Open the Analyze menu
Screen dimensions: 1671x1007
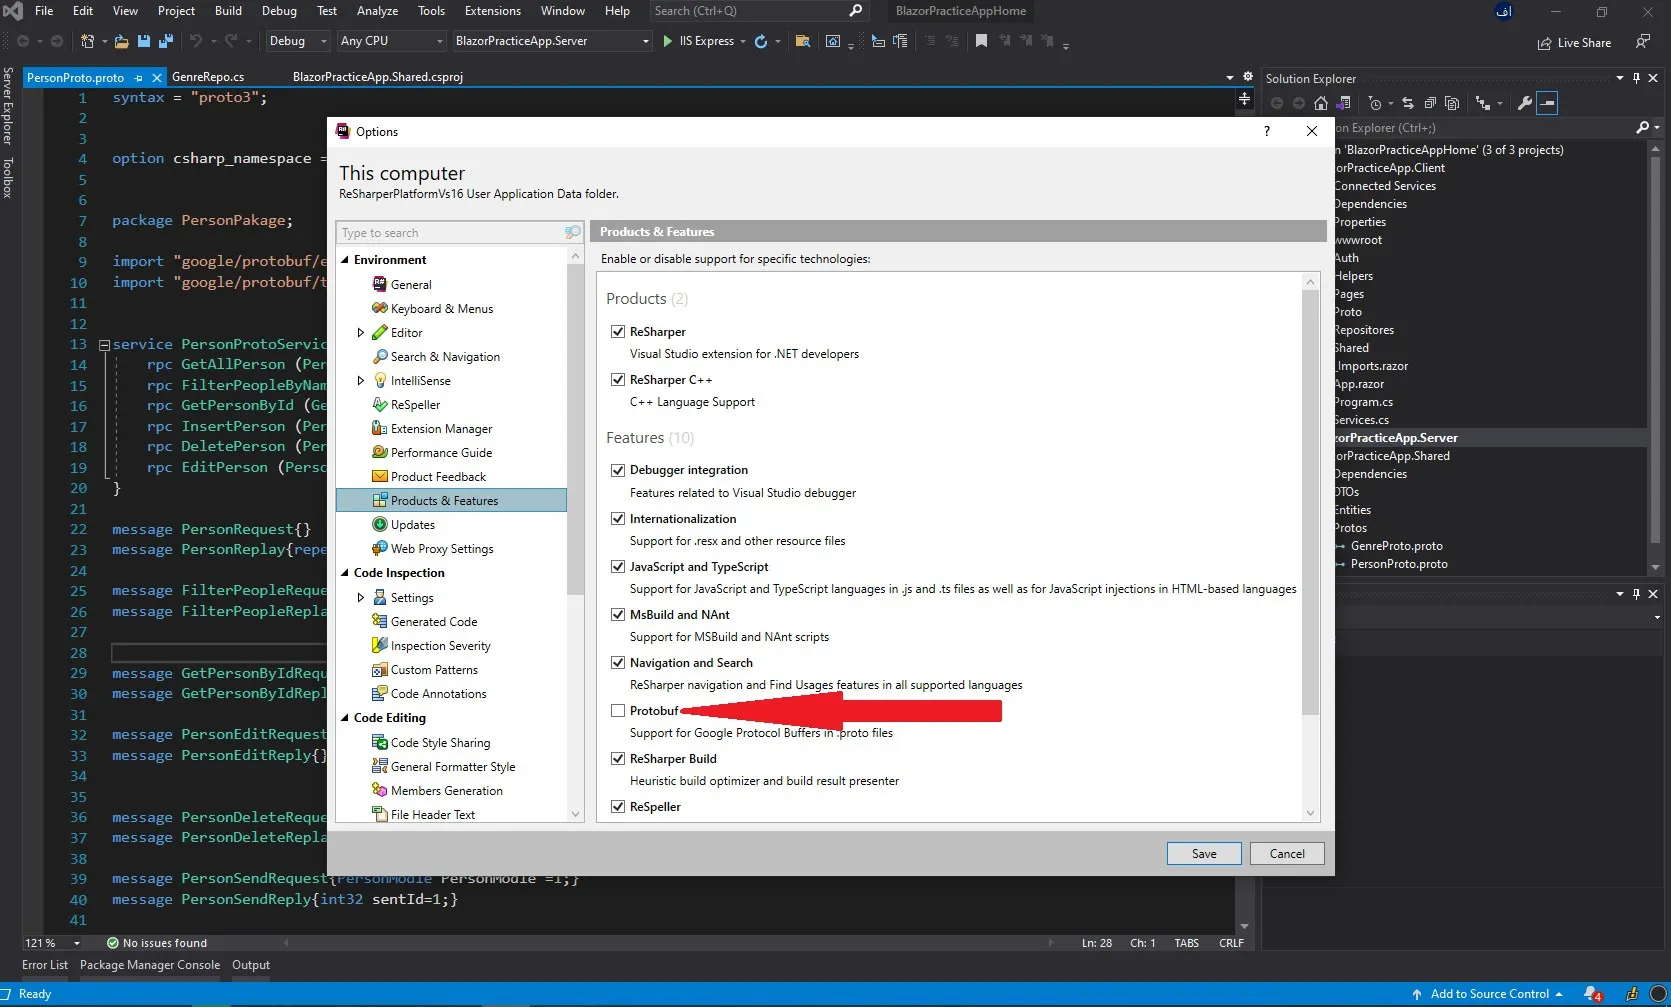coord(377,11)
